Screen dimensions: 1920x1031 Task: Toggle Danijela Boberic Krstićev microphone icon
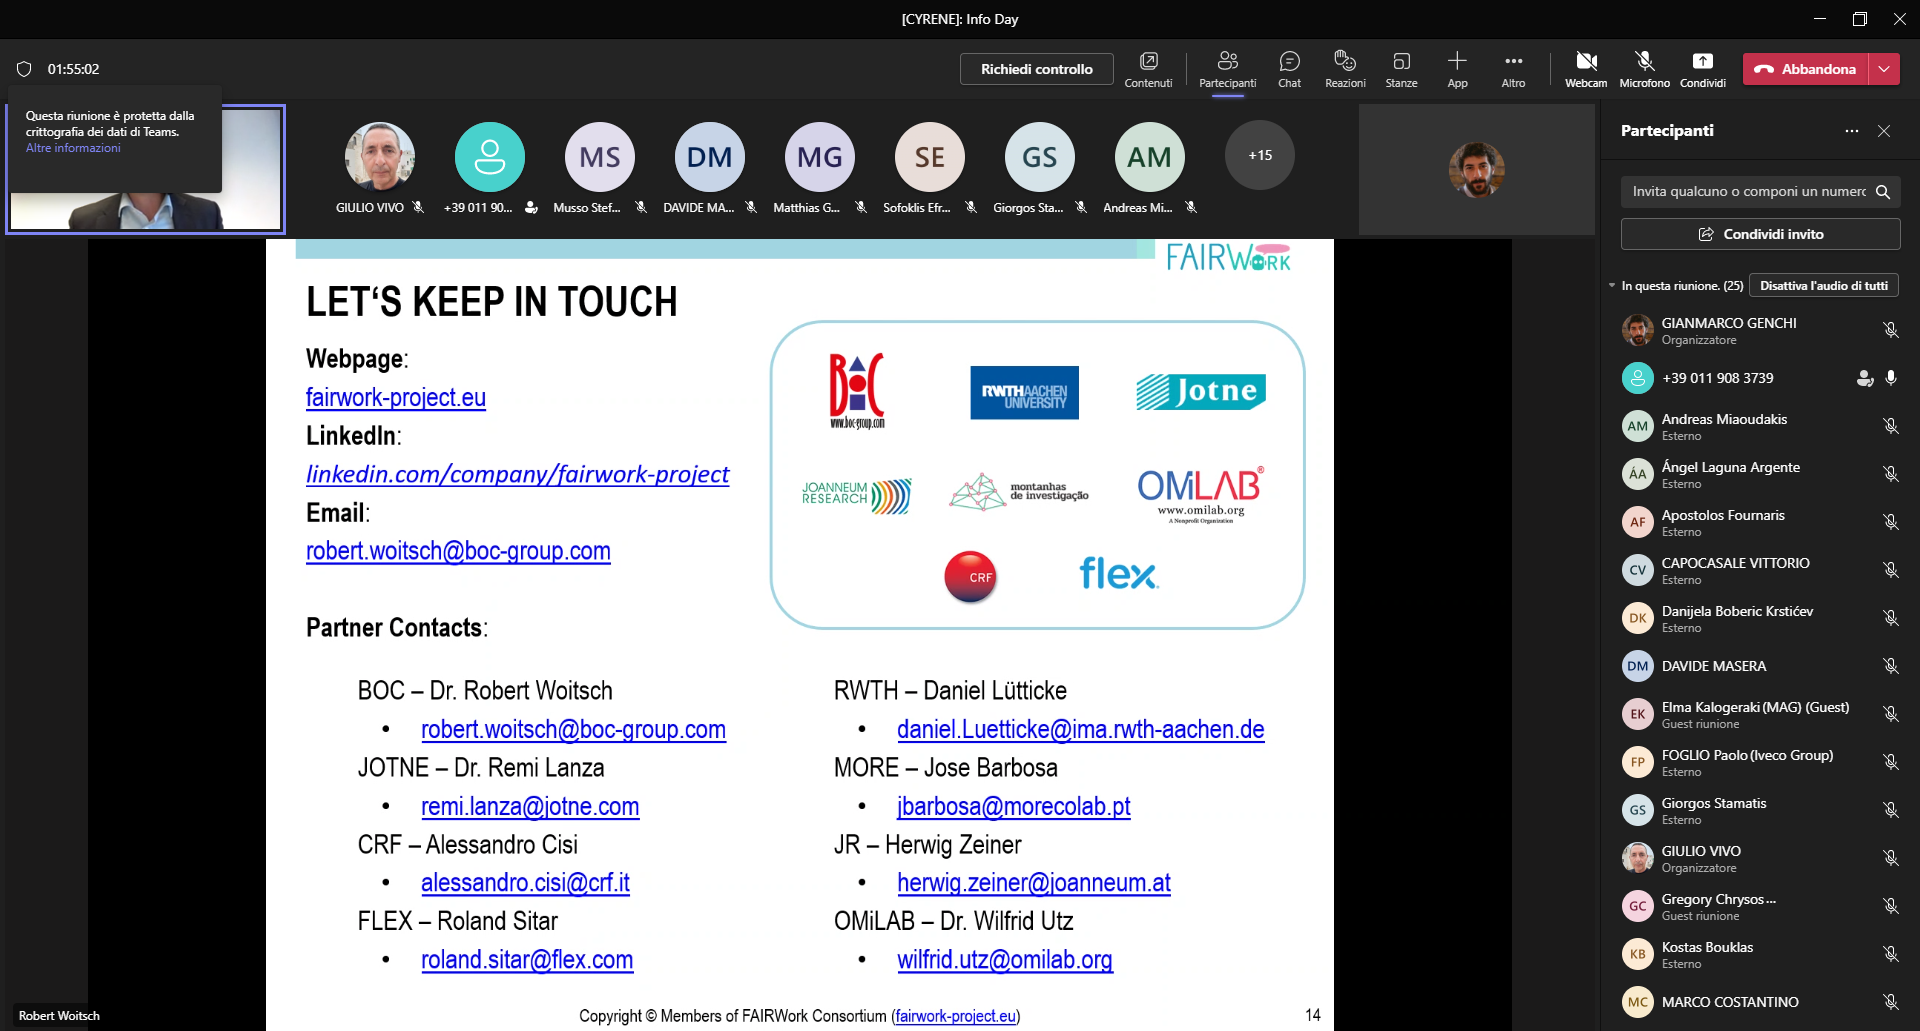pyautogui.click(x=1890, y=618)
